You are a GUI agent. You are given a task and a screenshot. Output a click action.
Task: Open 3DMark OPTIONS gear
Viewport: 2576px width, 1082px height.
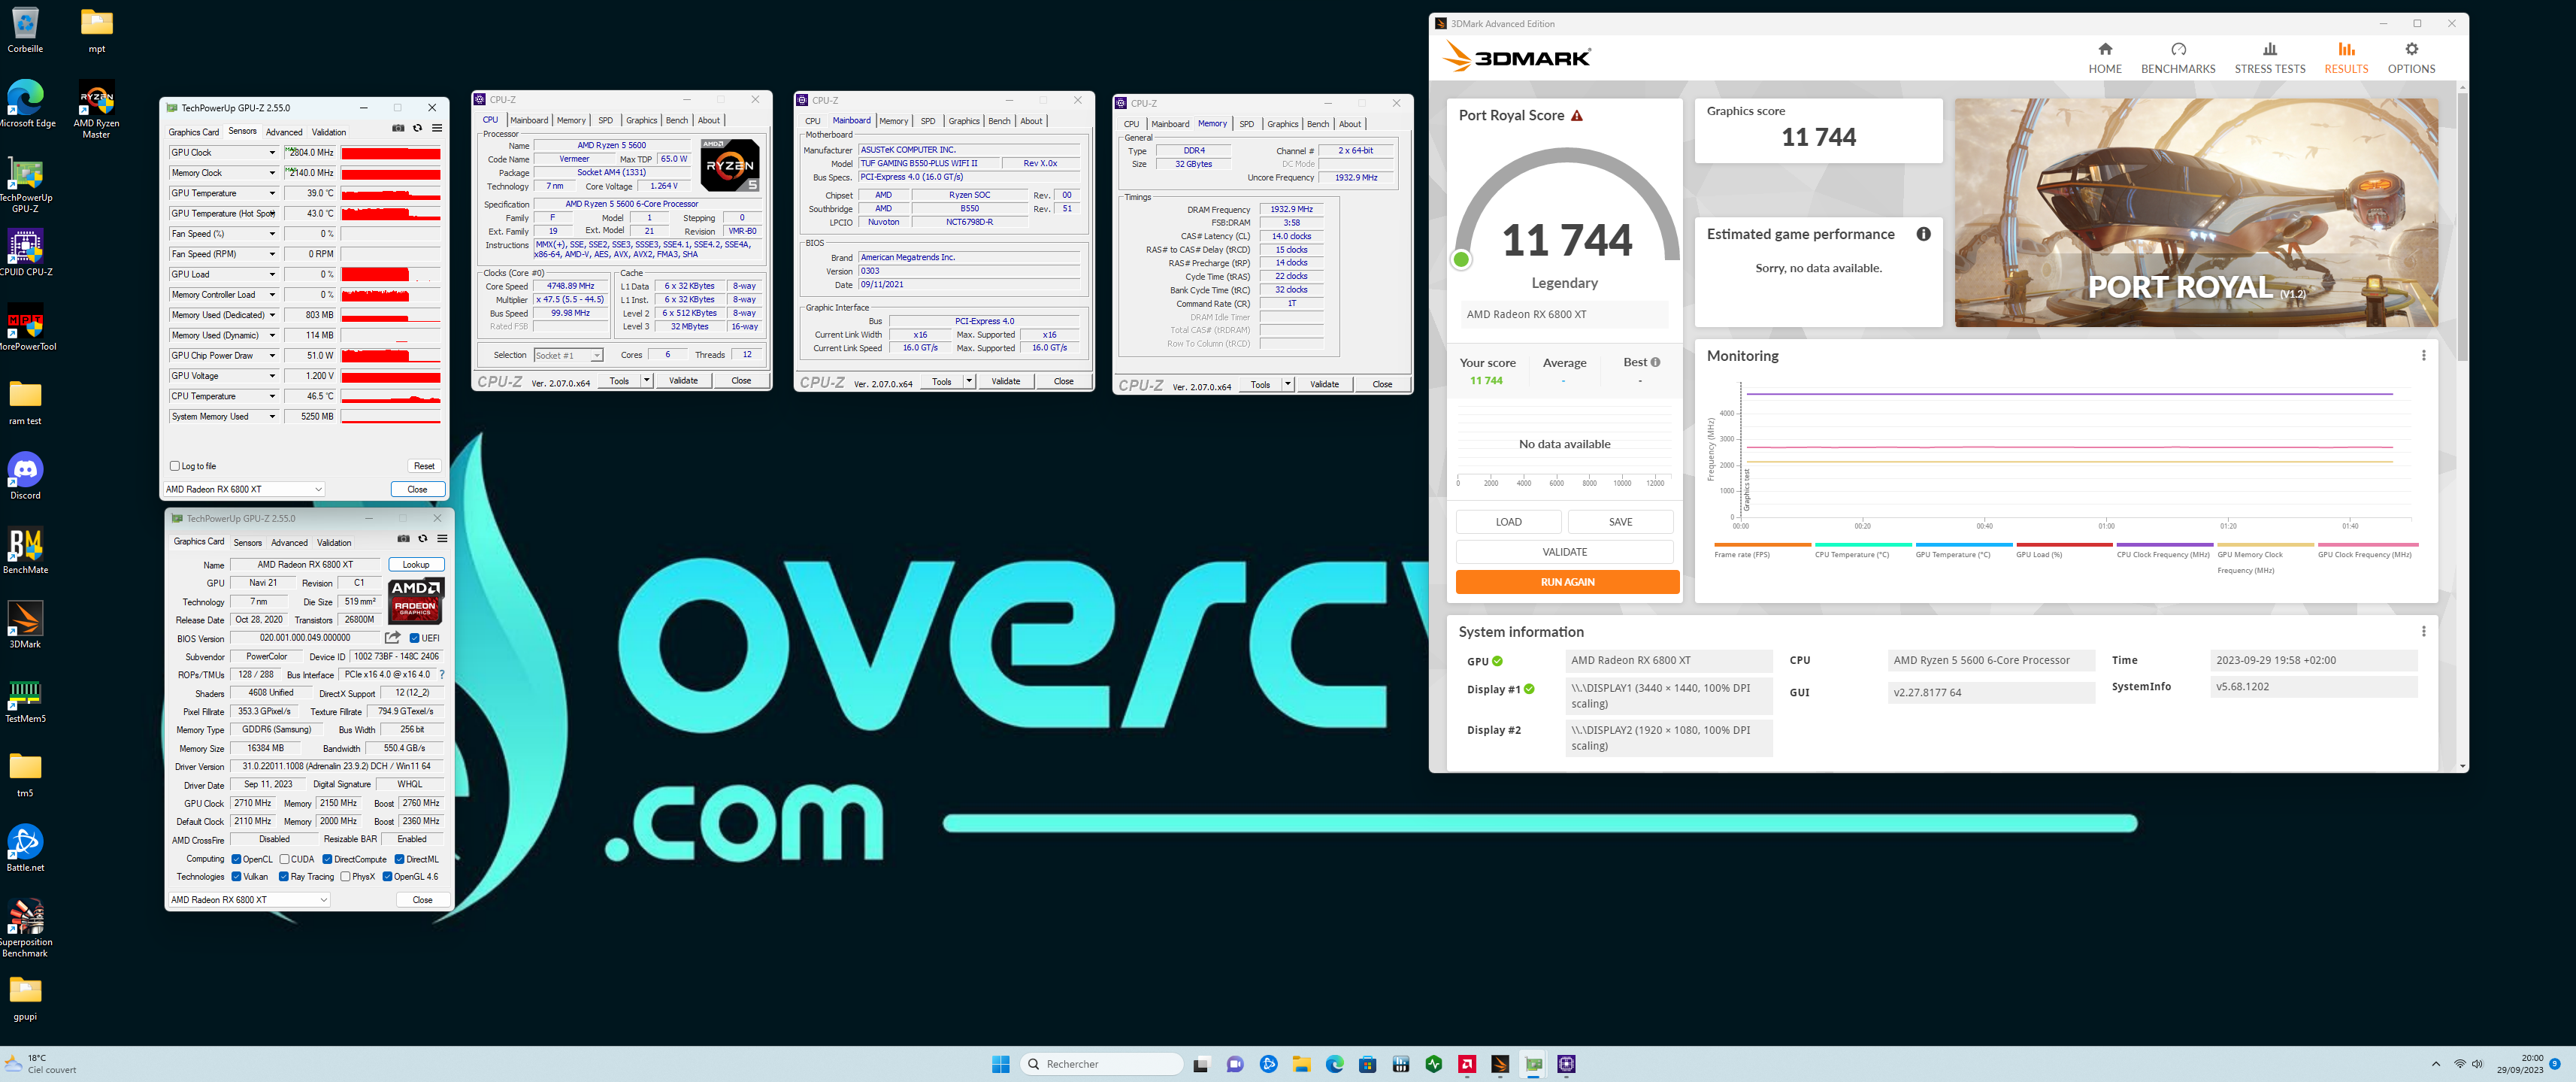[x=2411, y=58]
